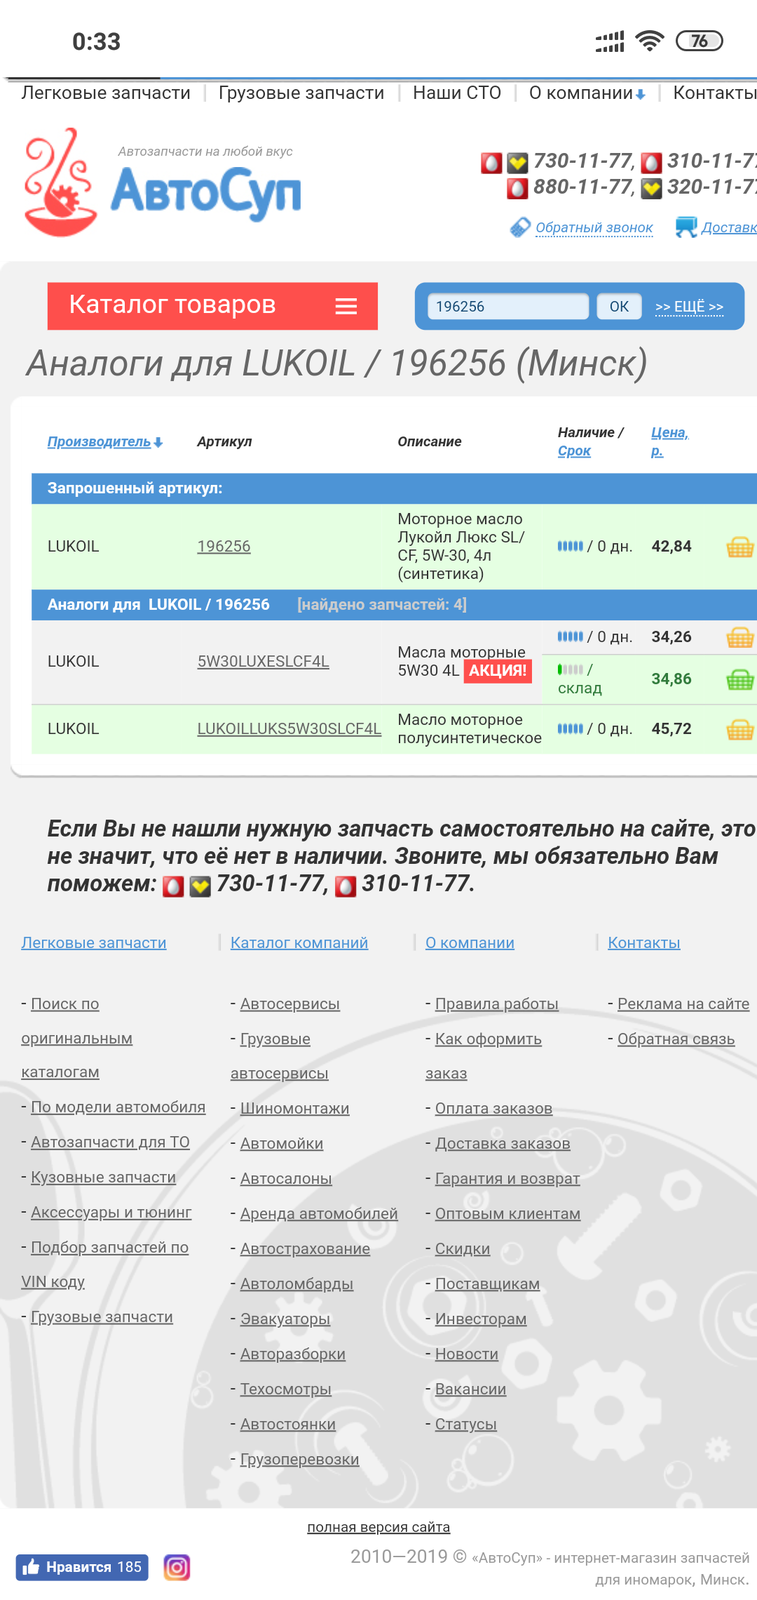Check Wi-Fi status icon in status bar
Screen dimensions: 757x1600
(650, 41)
